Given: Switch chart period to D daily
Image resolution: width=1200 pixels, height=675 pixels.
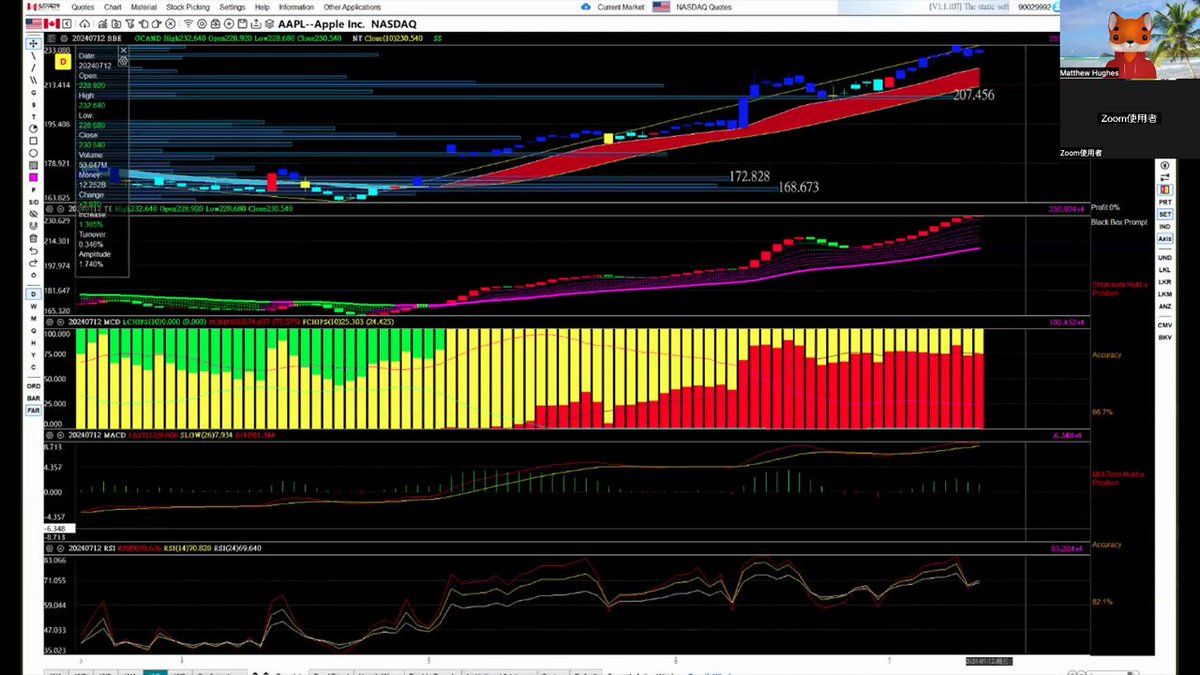Looking at the screenshot, I should tap(33, 293).
